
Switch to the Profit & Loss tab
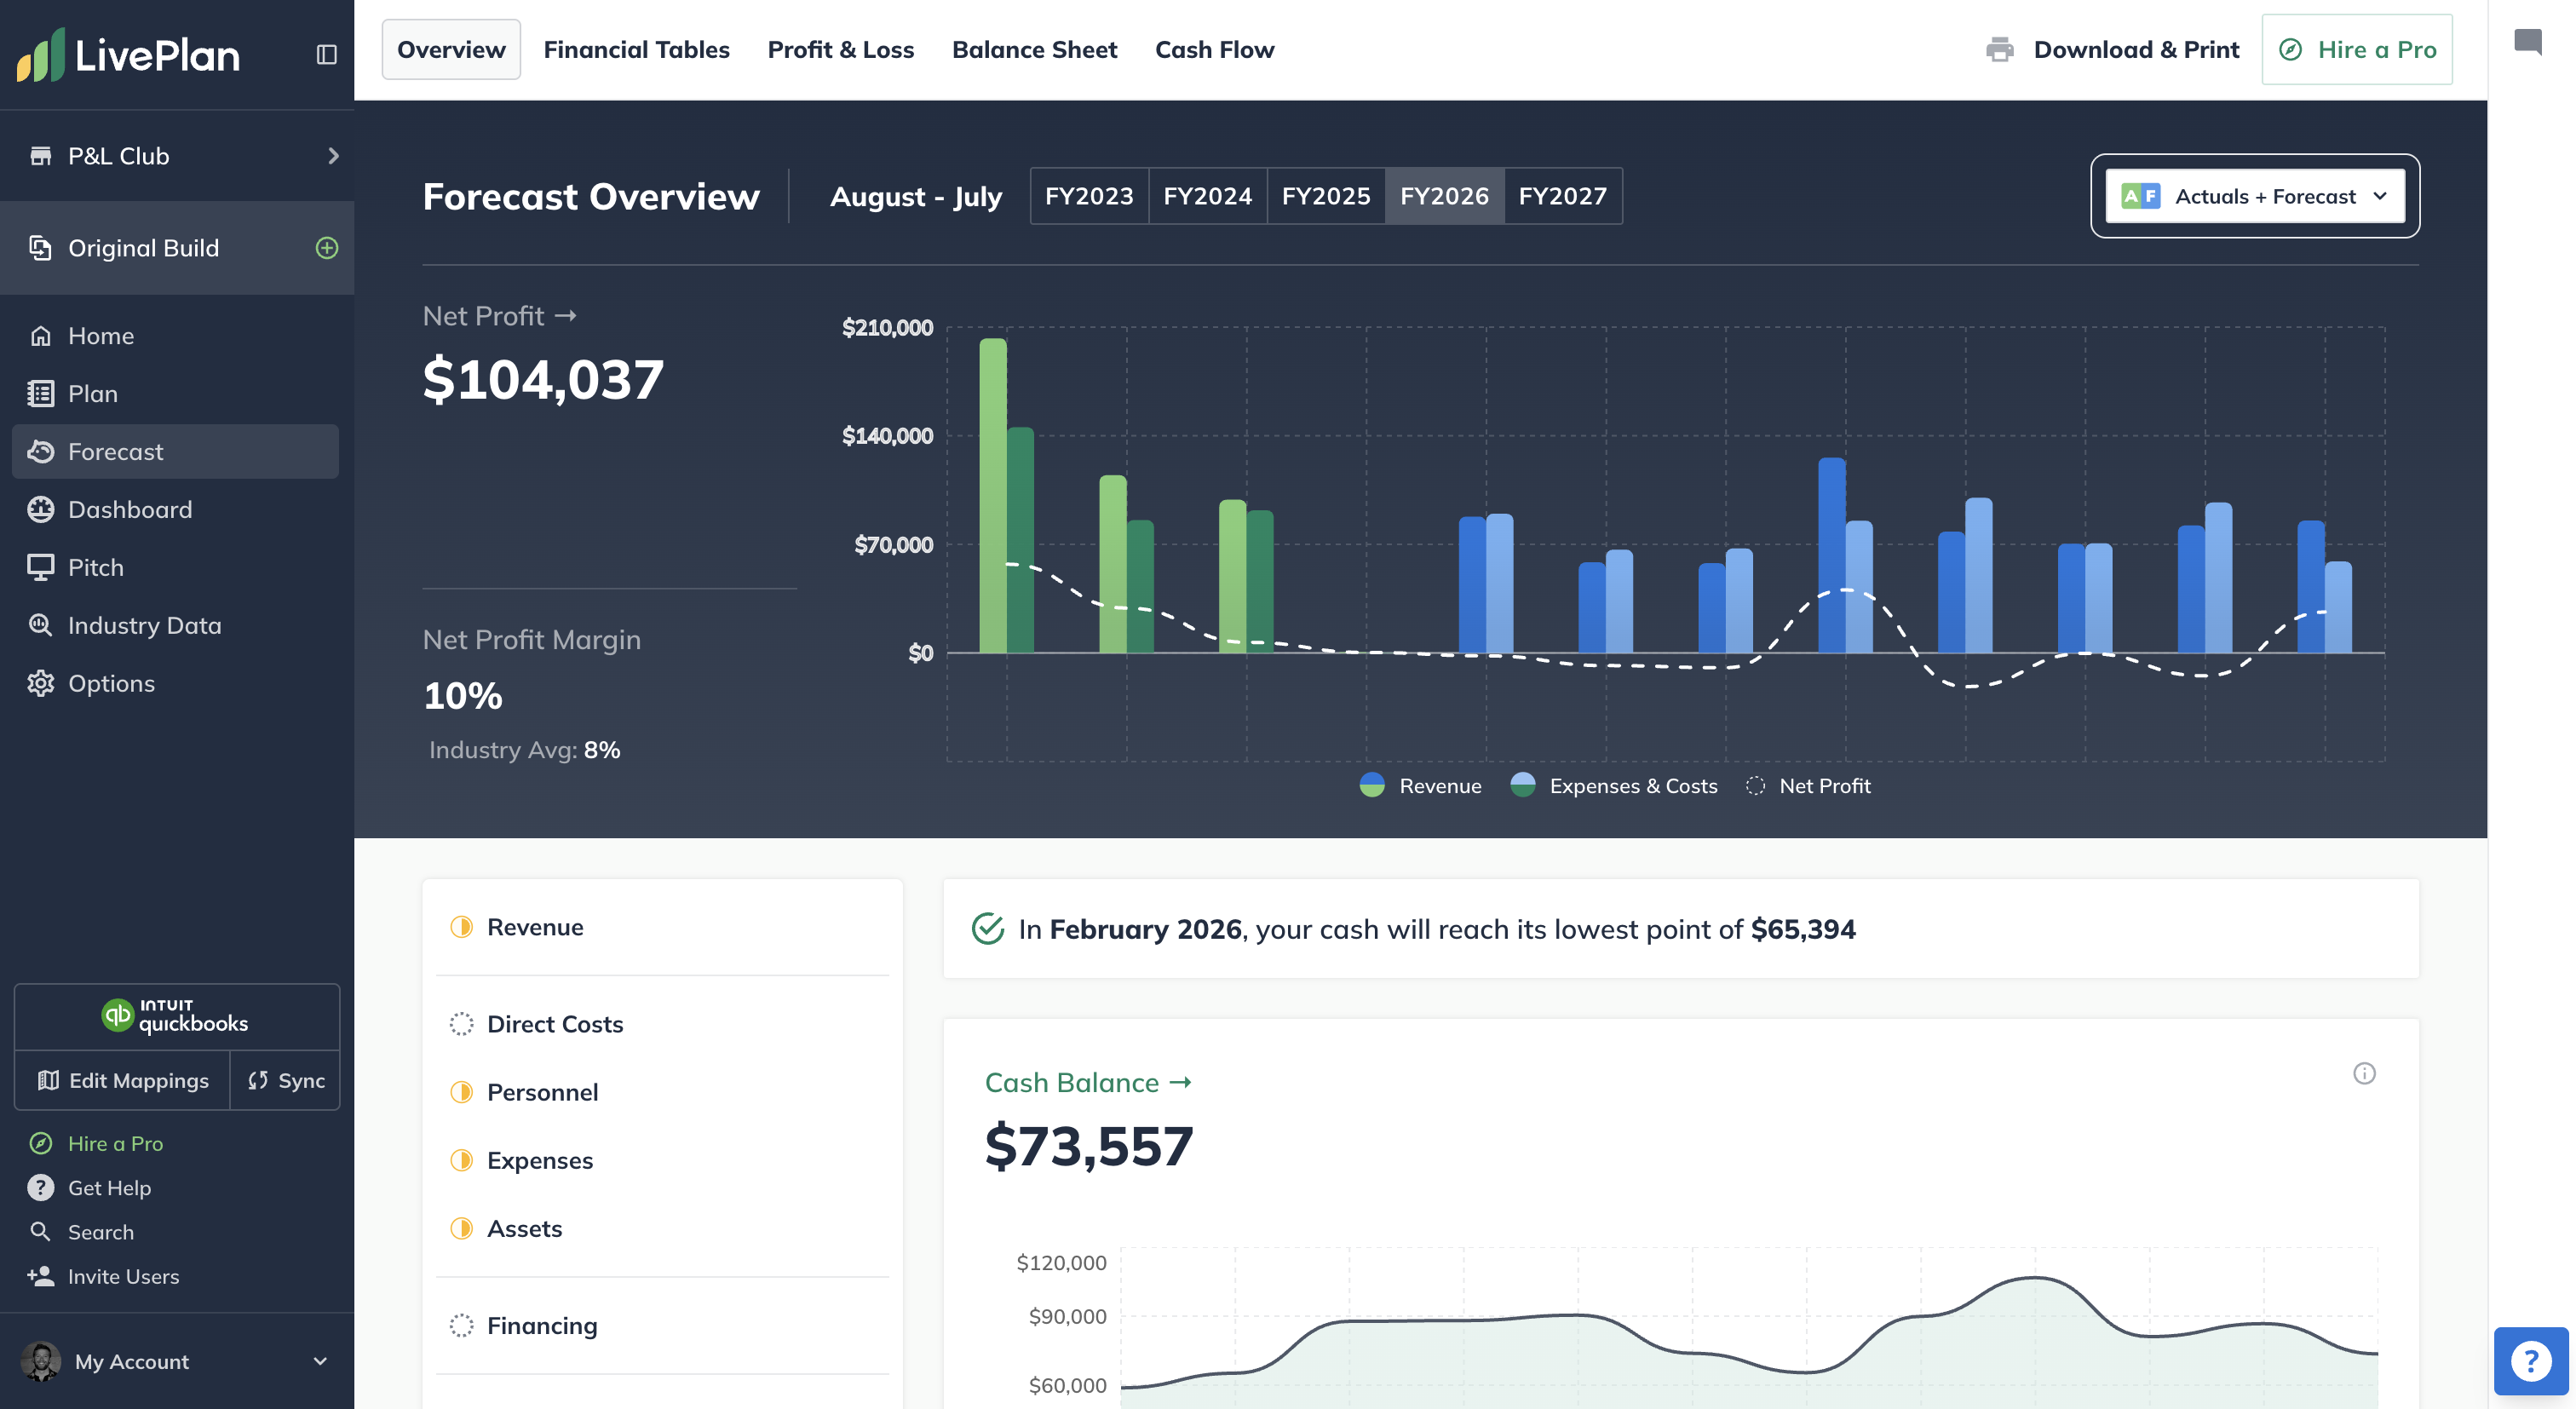click(840, 49)
